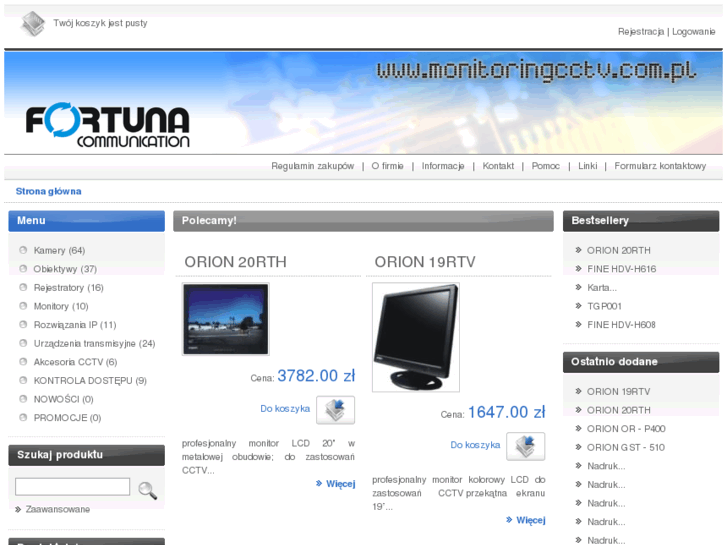
Task: Open Informacje page
Action: (443, 166)
